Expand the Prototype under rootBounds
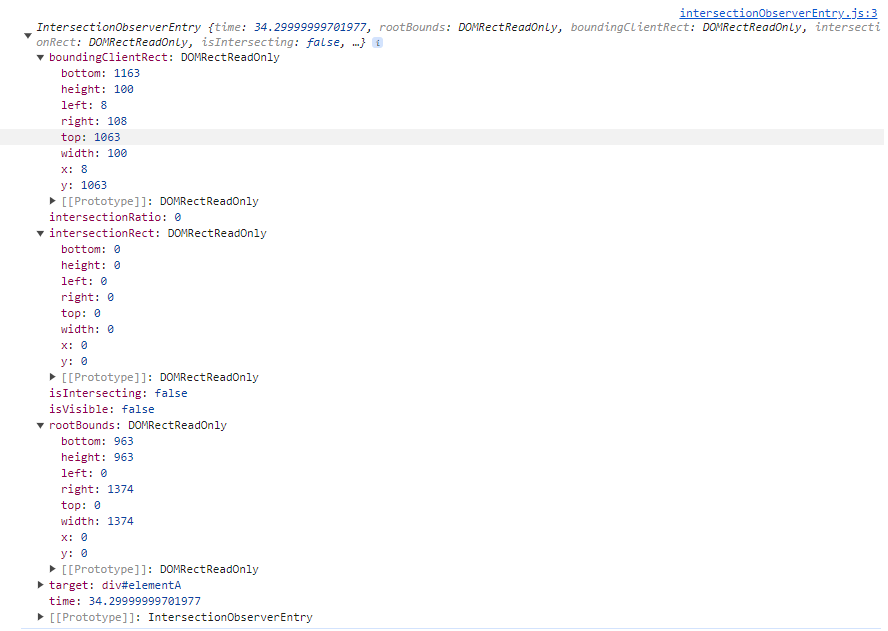Image resolution: width=888 pixels, height=631 pixels. pyautogui.click(x=53, y=569)
